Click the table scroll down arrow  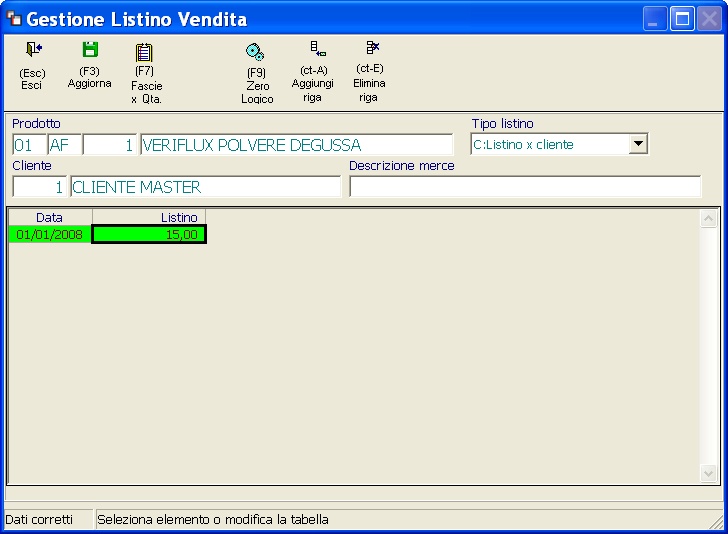(x=708, y=474)
